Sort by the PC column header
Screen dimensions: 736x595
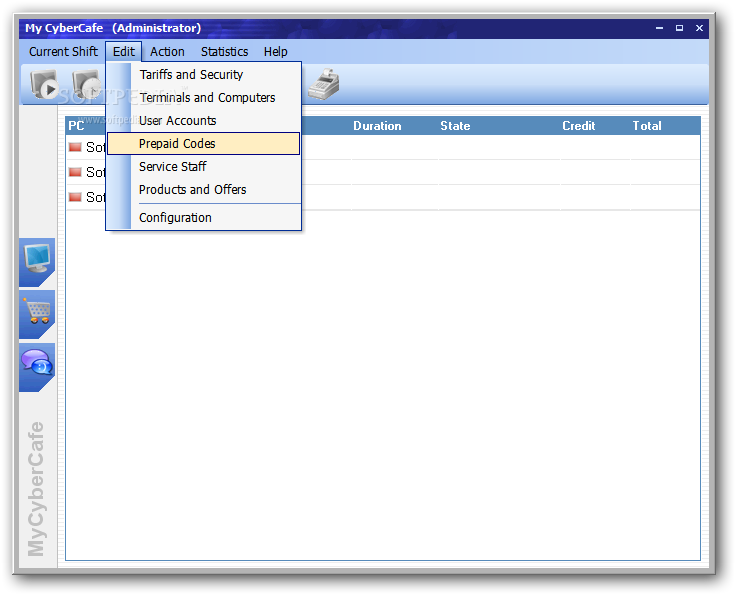point(76,126)
